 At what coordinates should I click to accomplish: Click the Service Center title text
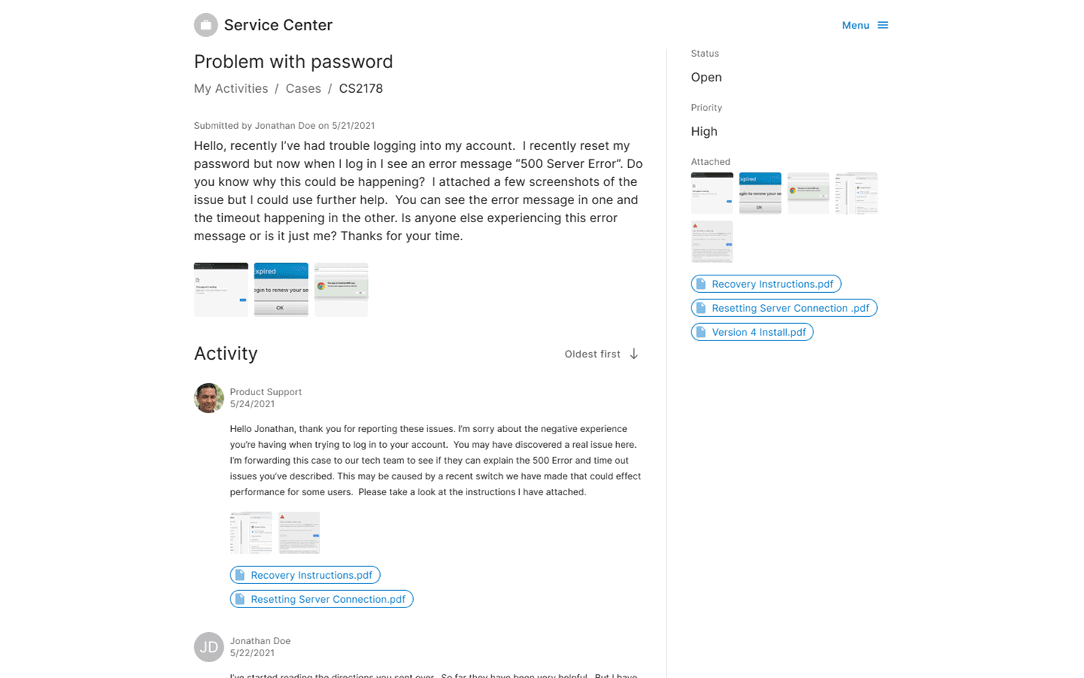point(278,25)
